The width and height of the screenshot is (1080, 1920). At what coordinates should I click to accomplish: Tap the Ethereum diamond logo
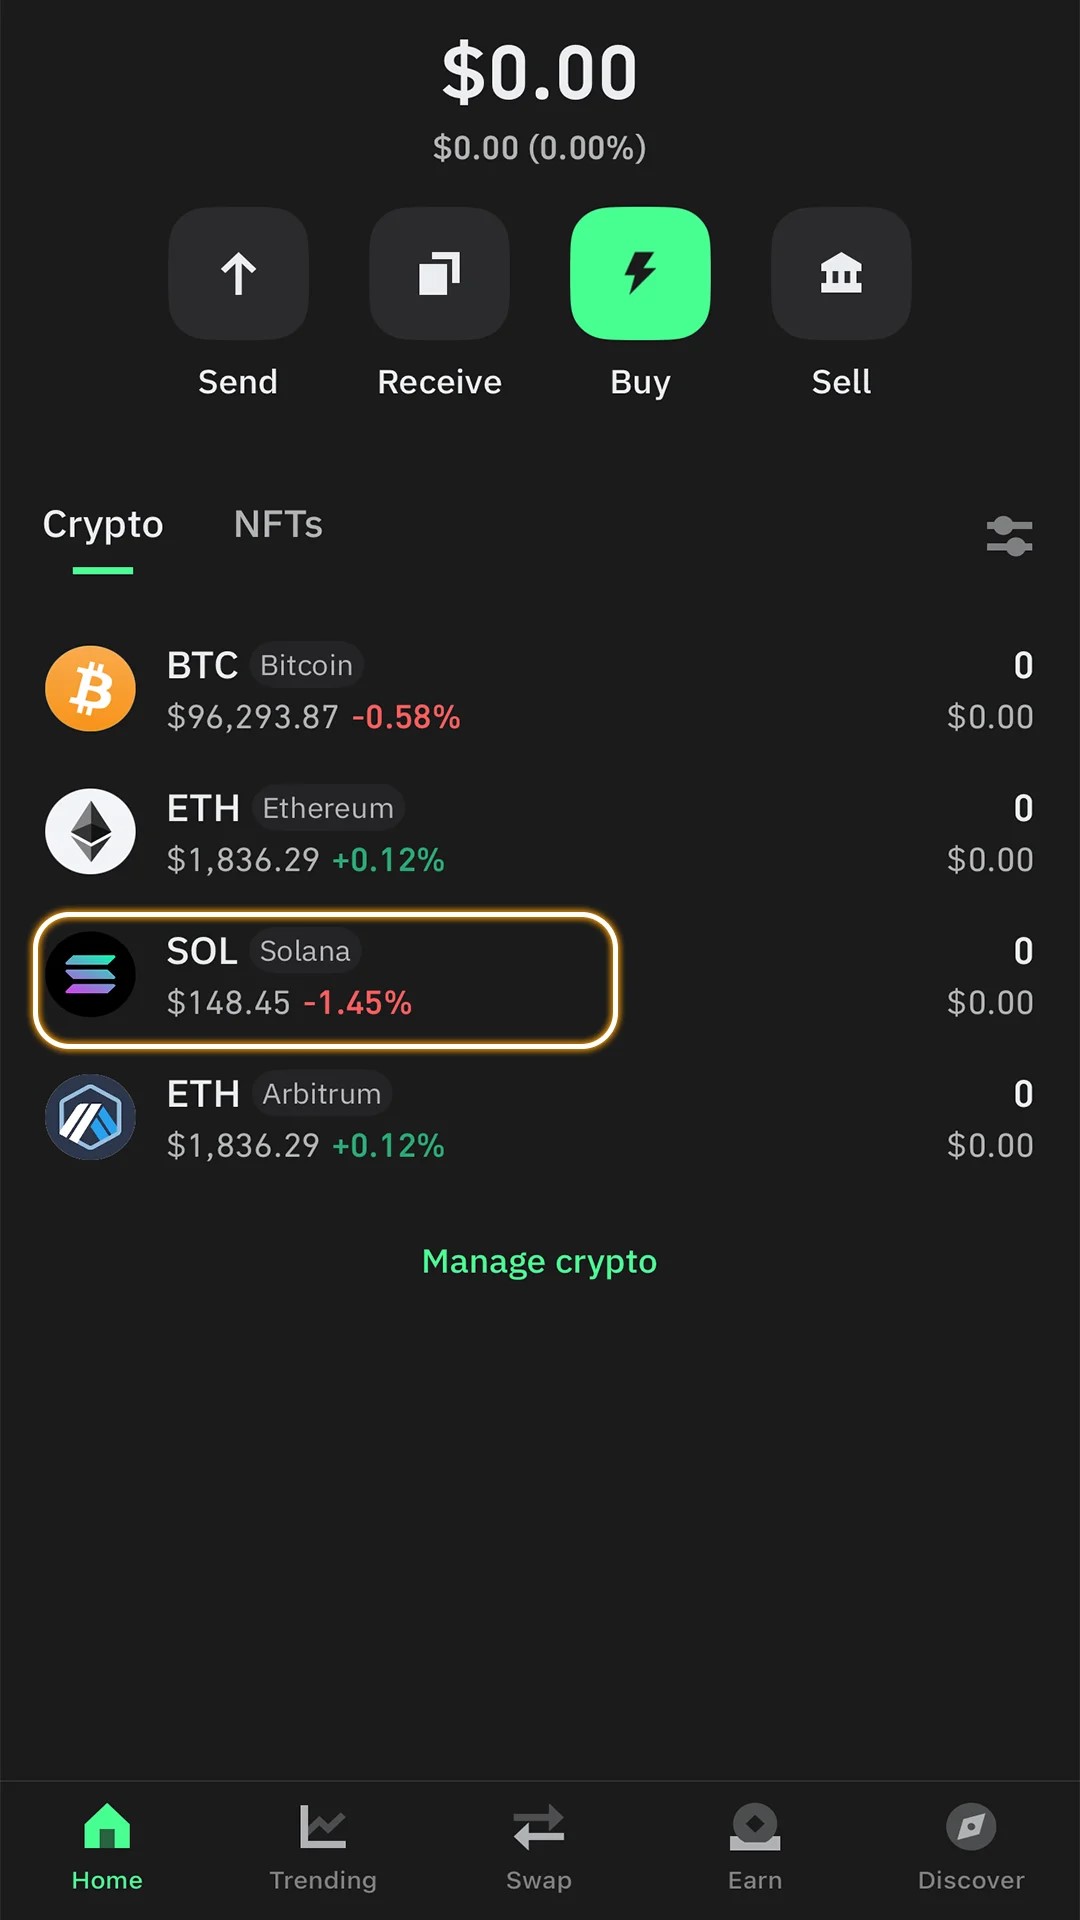pyautogui.click(x=91, y=832)
